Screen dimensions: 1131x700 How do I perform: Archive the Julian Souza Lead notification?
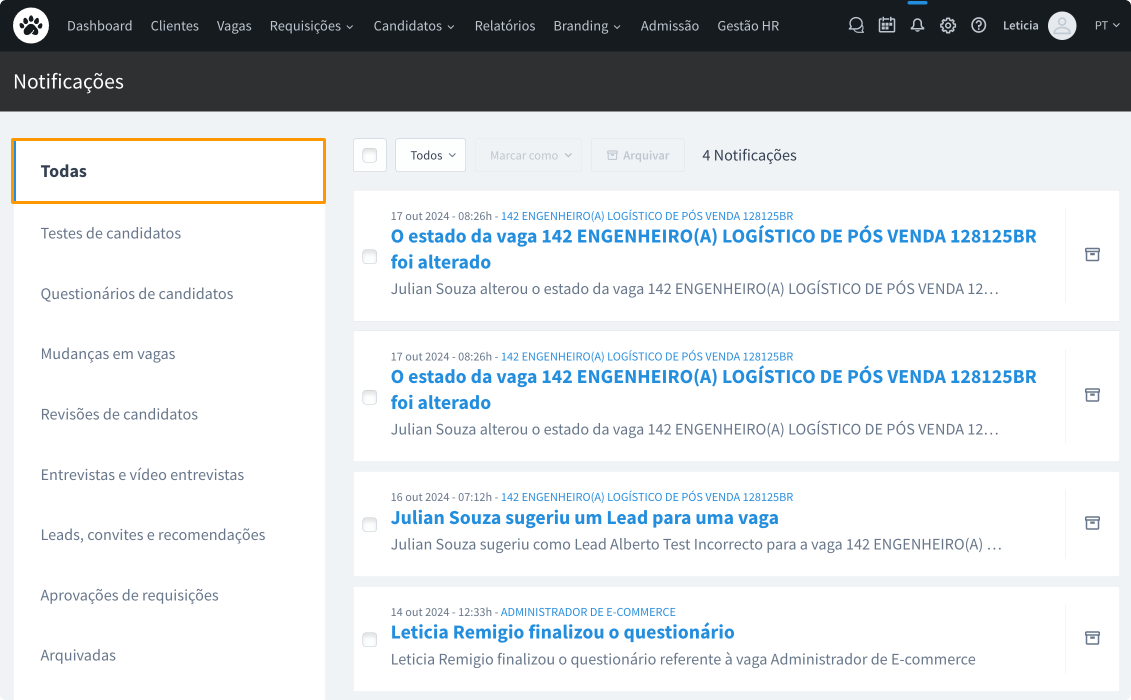(1092, 523)
